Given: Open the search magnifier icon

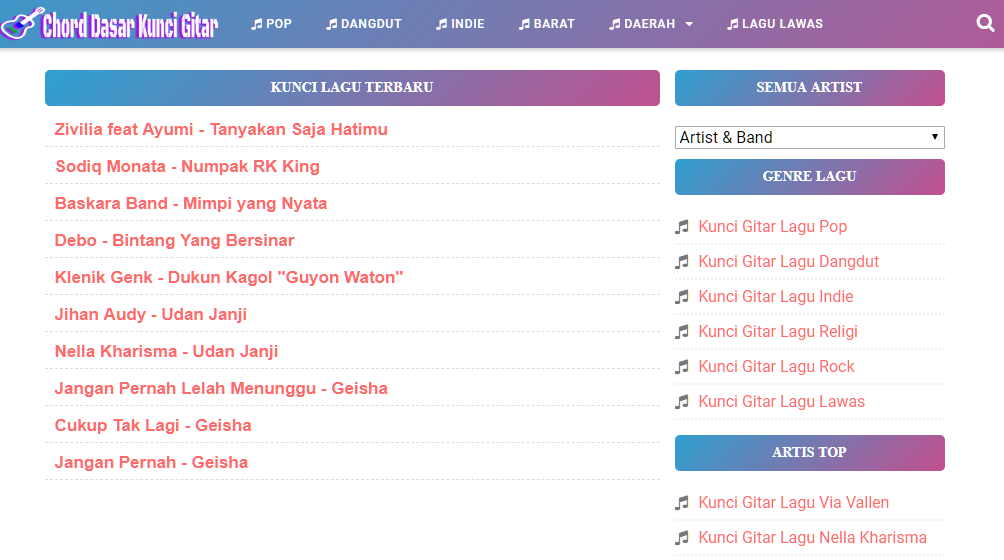Looking at the screenshot, I should pos(985,24).
